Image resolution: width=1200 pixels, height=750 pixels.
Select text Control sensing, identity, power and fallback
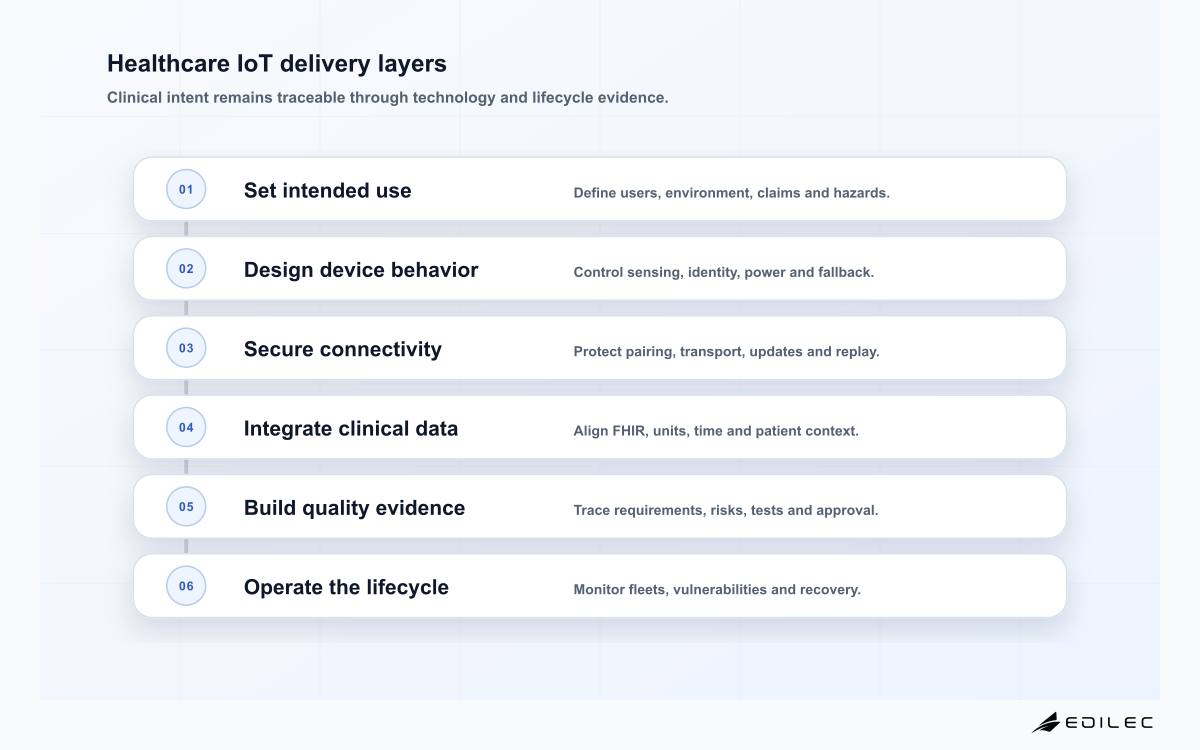pyautogui.click(x=723, y=272)
